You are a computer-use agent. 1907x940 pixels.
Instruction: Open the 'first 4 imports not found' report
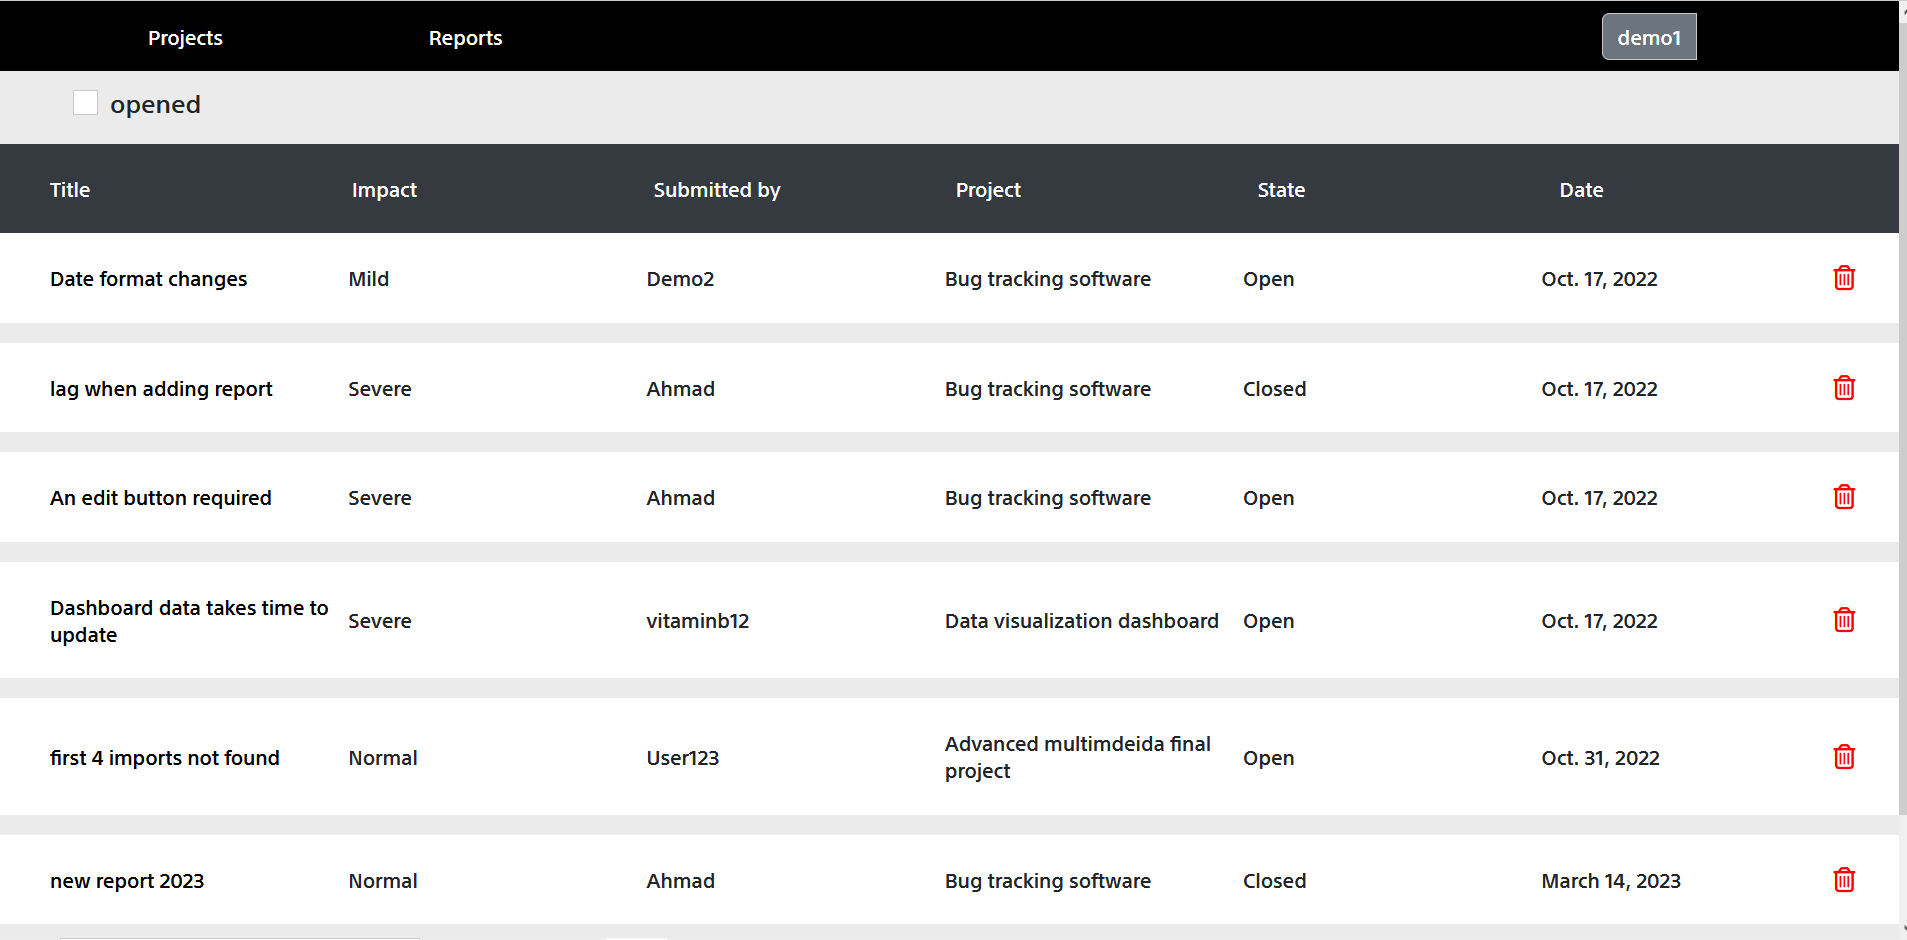pyautogui.click(x=164, y=758)
